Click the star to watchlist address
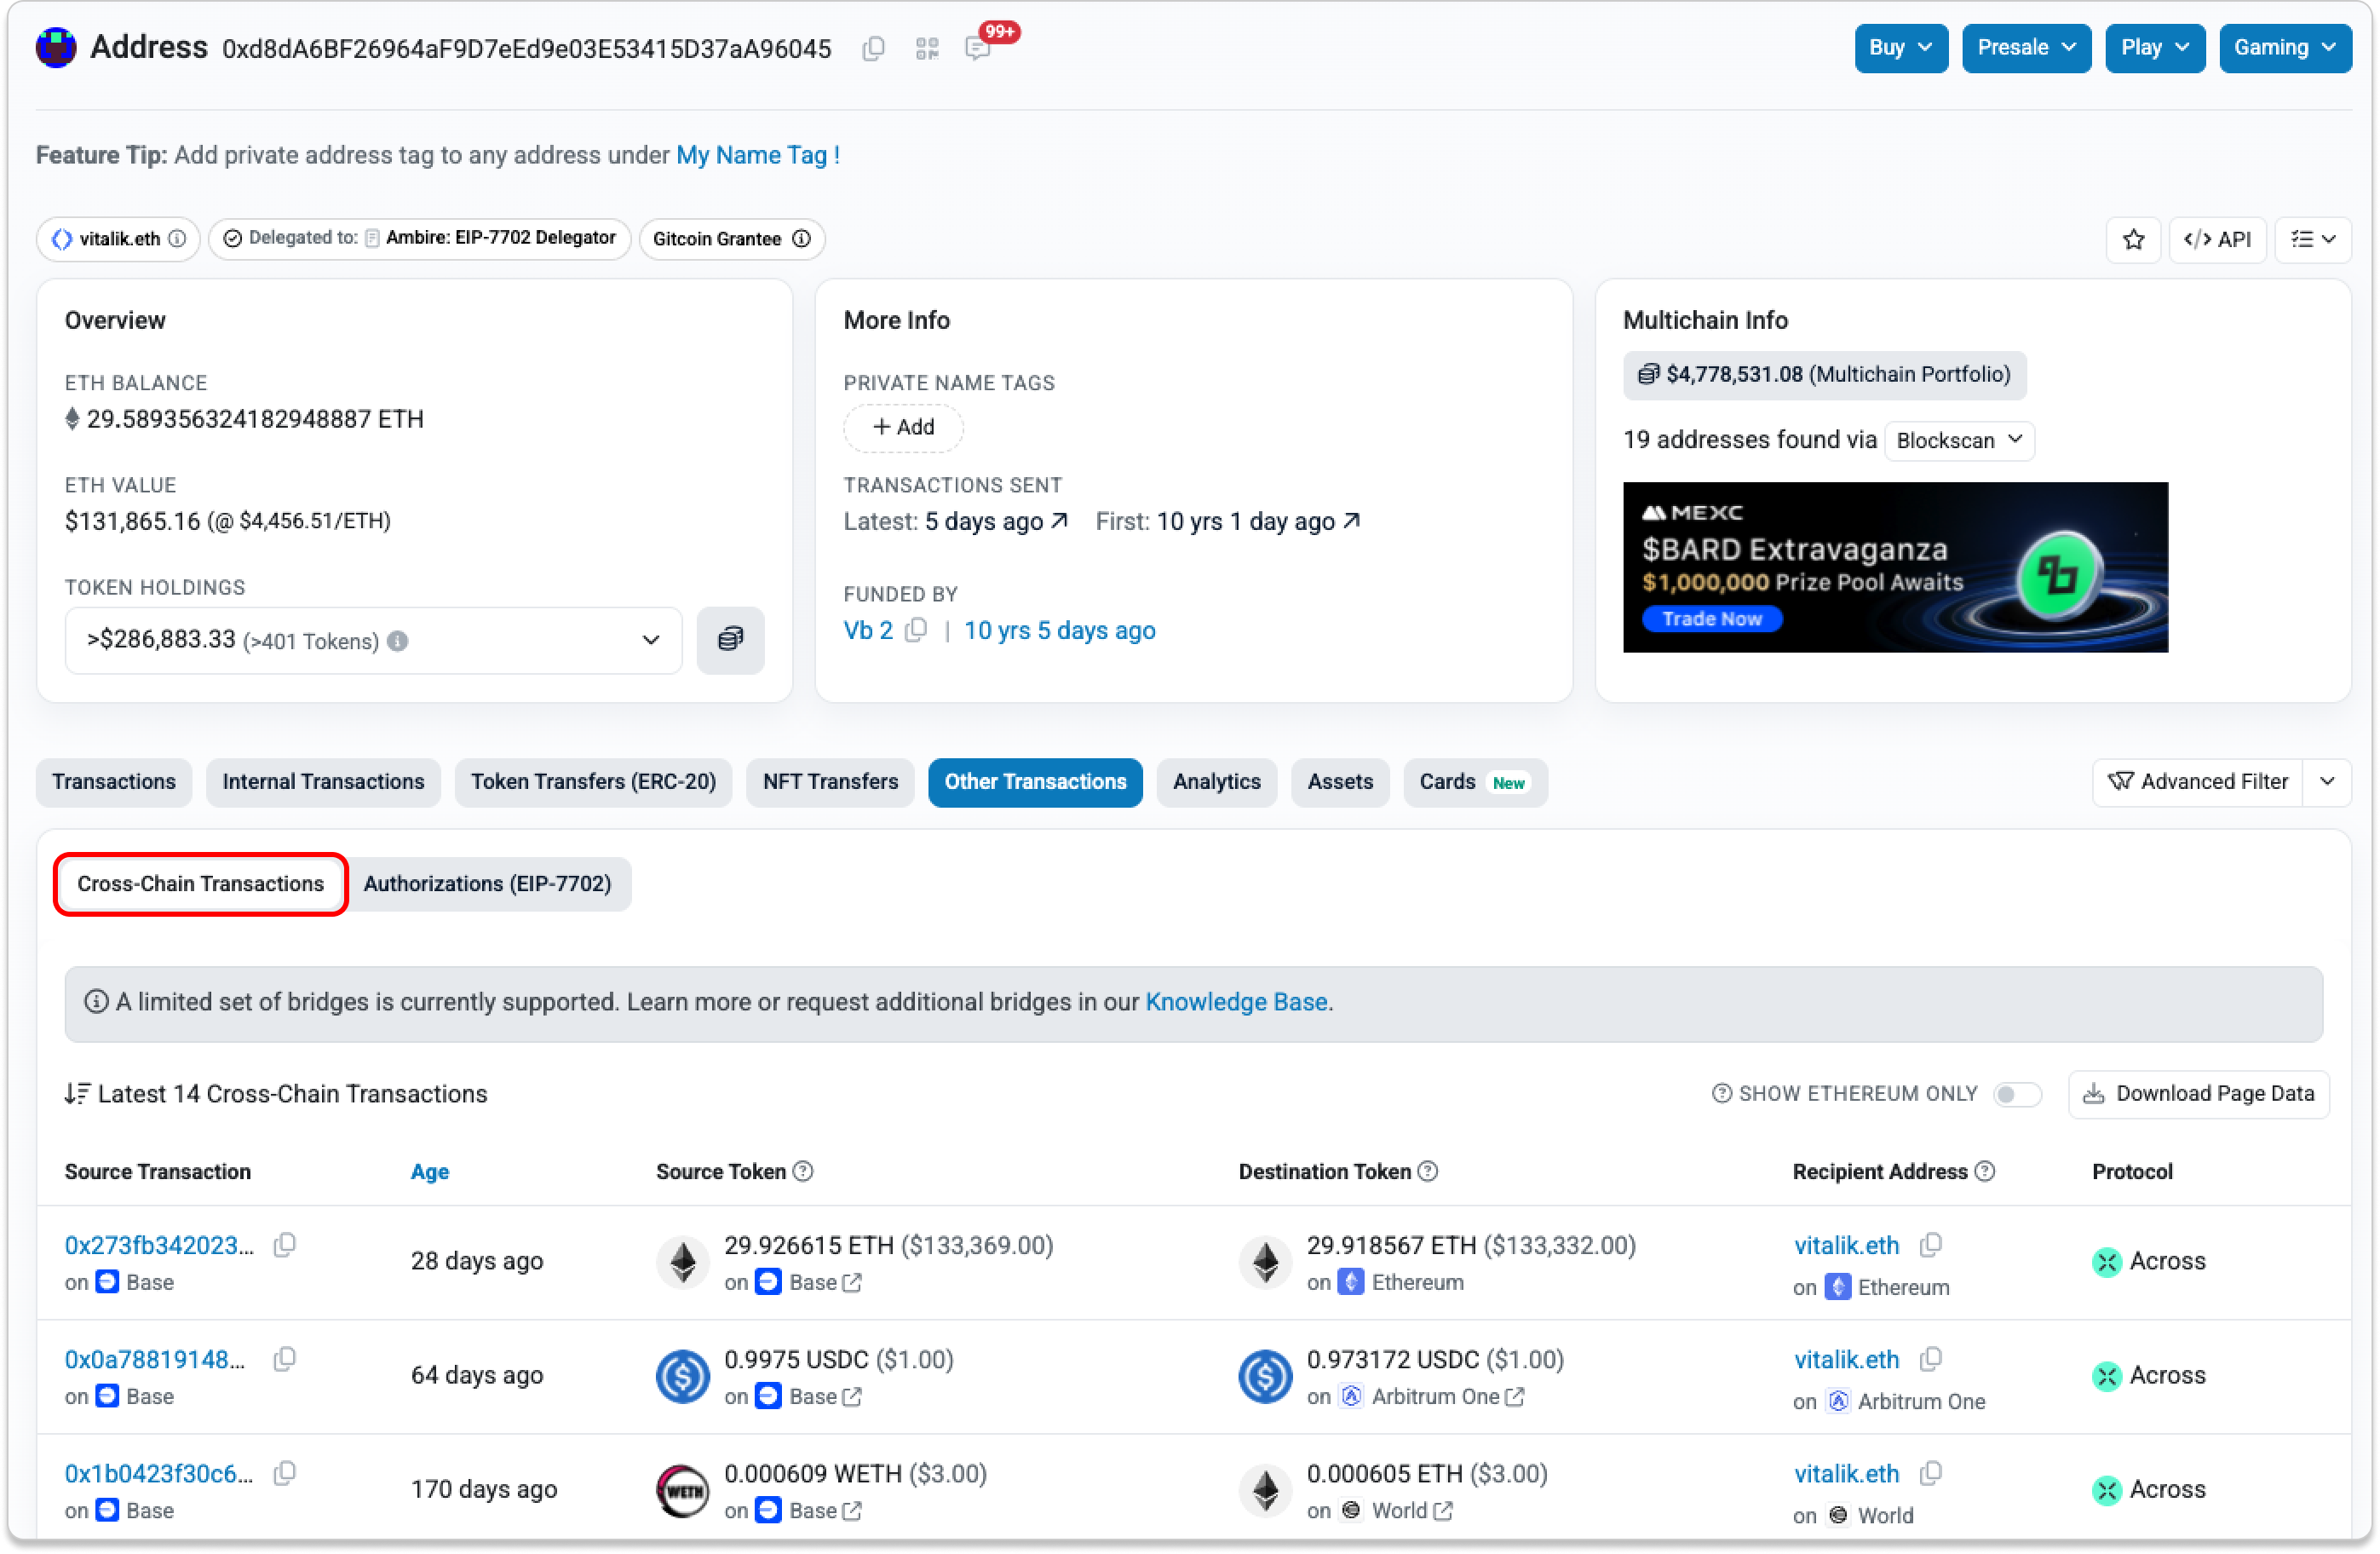2380x1554 pixels. (2133, 239)
